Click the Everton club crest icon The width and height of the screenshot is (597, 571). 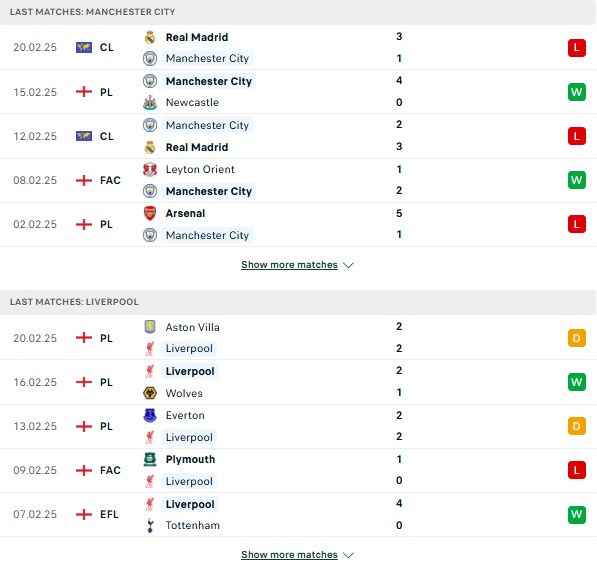pyautogui.click(x=150, y=415)
